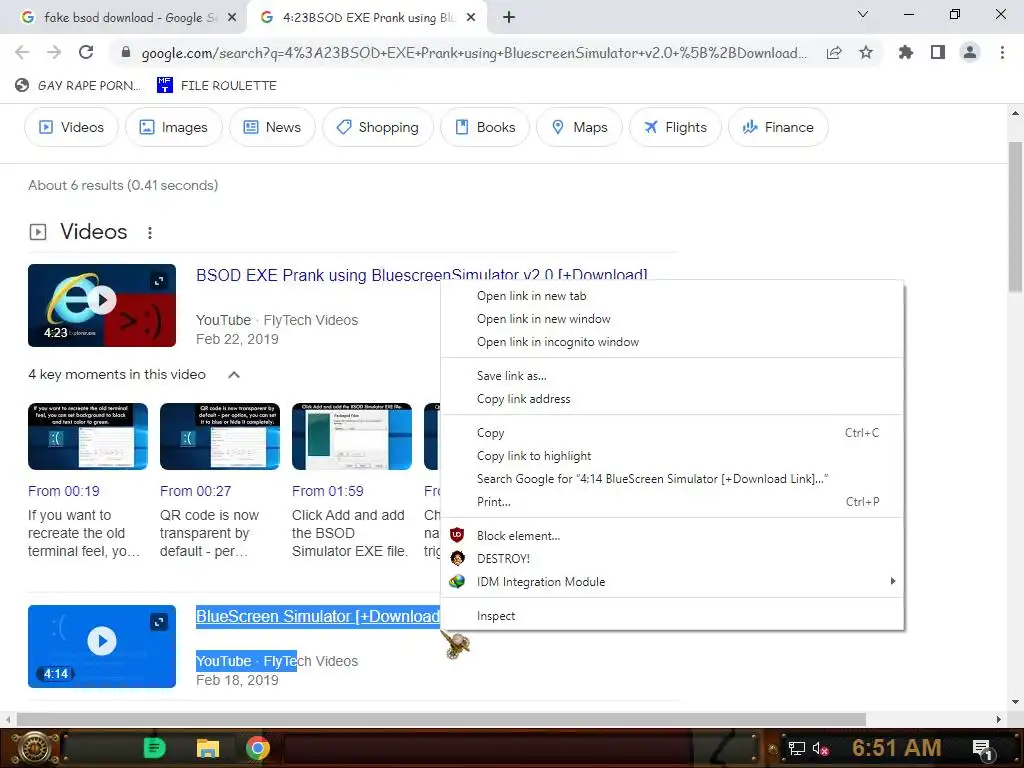Go back using the browser back arrow

click(x=22, y=52)
